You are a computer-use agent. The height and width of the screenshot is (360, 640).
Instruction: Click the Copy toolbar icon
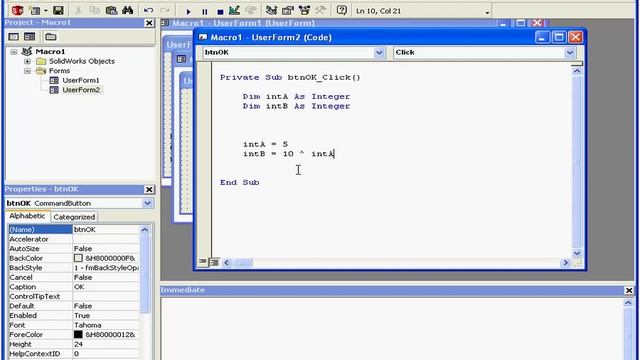pos(94,11)
